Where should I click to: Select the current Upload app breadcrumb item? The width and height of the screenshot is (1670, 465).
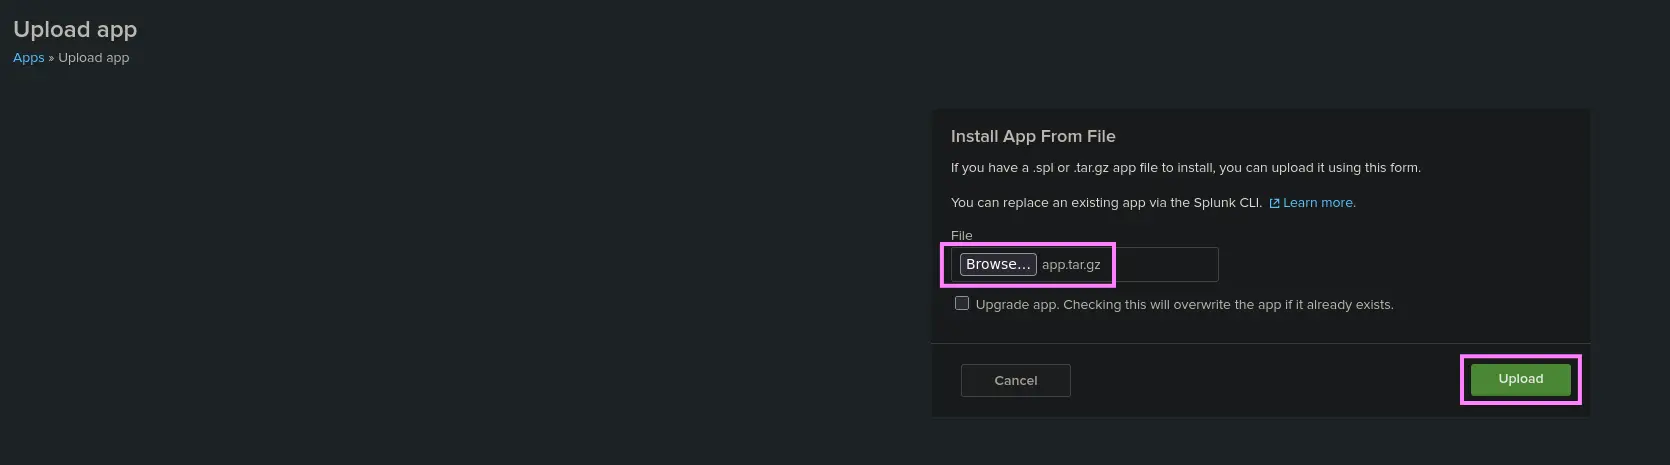point(94,58)
